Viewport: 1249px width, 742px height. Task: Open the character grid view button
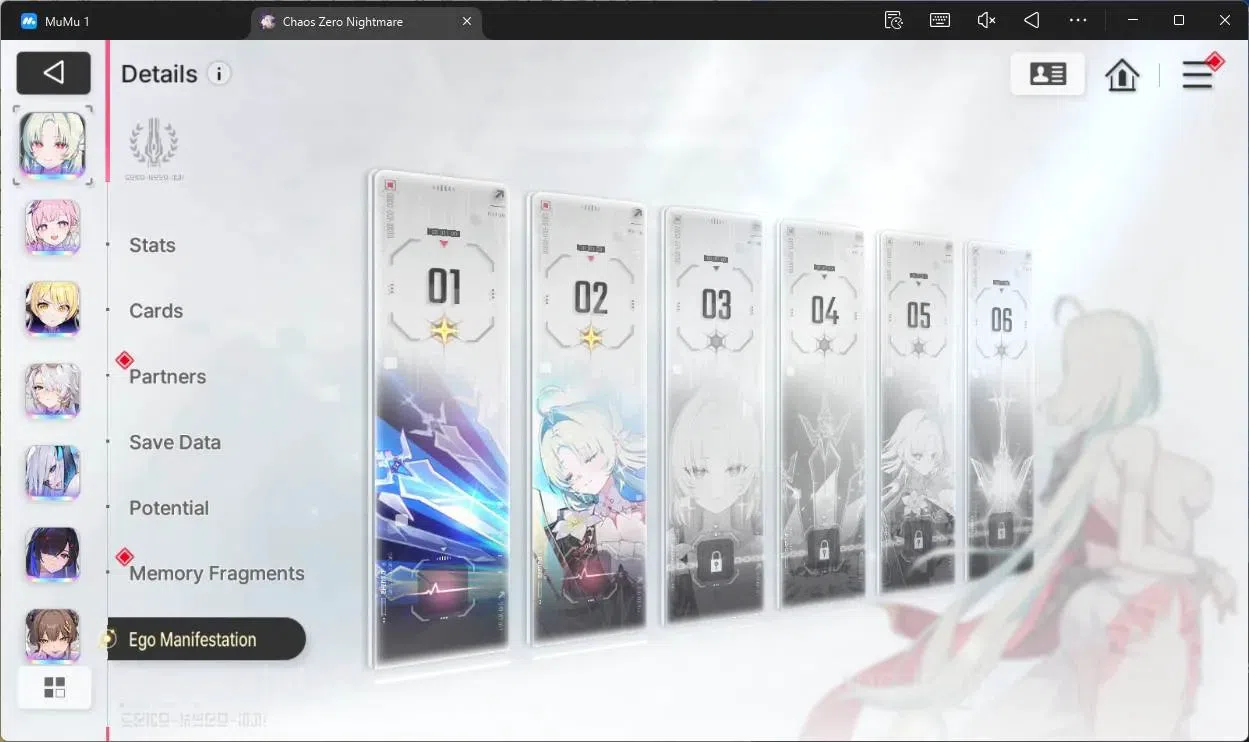click(55, 687)
